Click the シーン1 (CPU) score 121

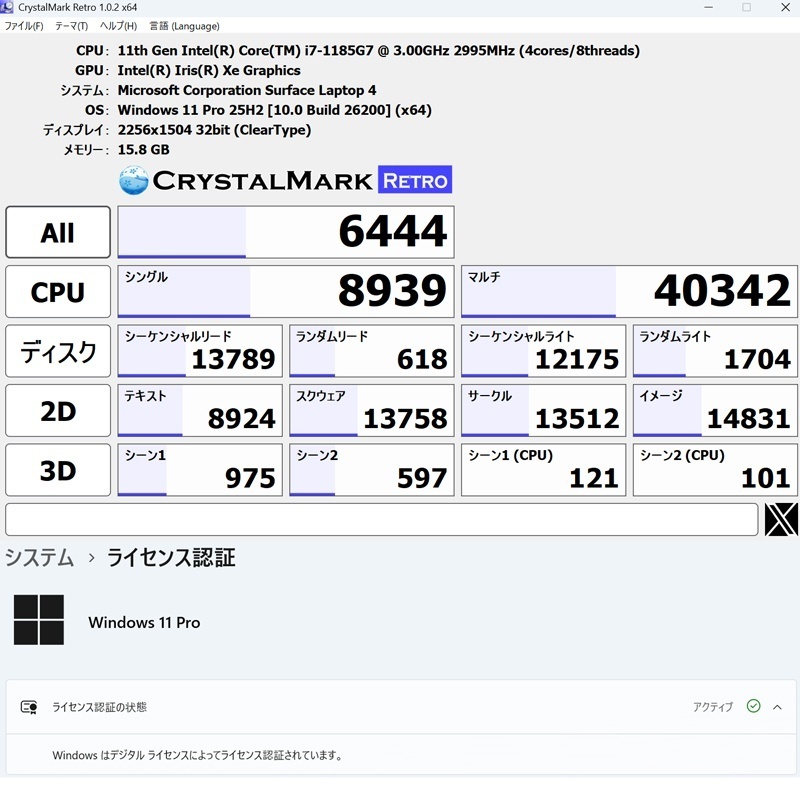tap(543, 470)
